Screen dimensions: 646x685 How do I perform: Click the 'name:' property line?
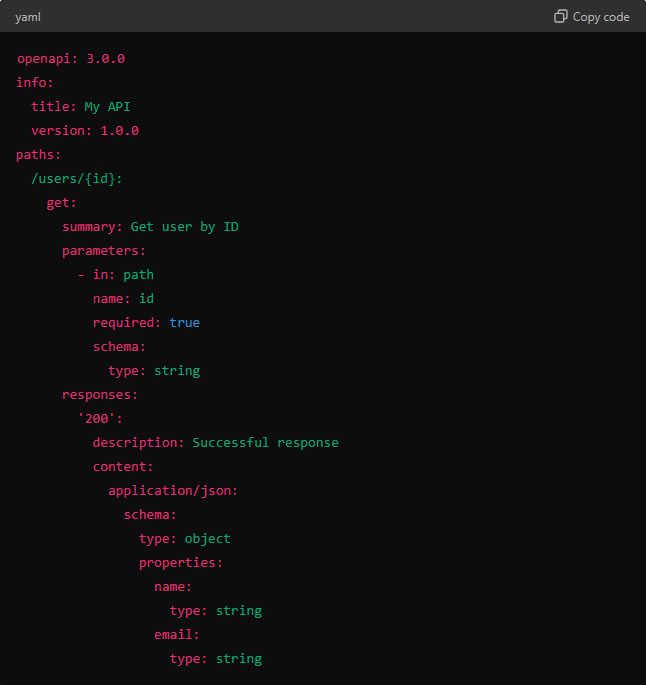coord(173,587)
